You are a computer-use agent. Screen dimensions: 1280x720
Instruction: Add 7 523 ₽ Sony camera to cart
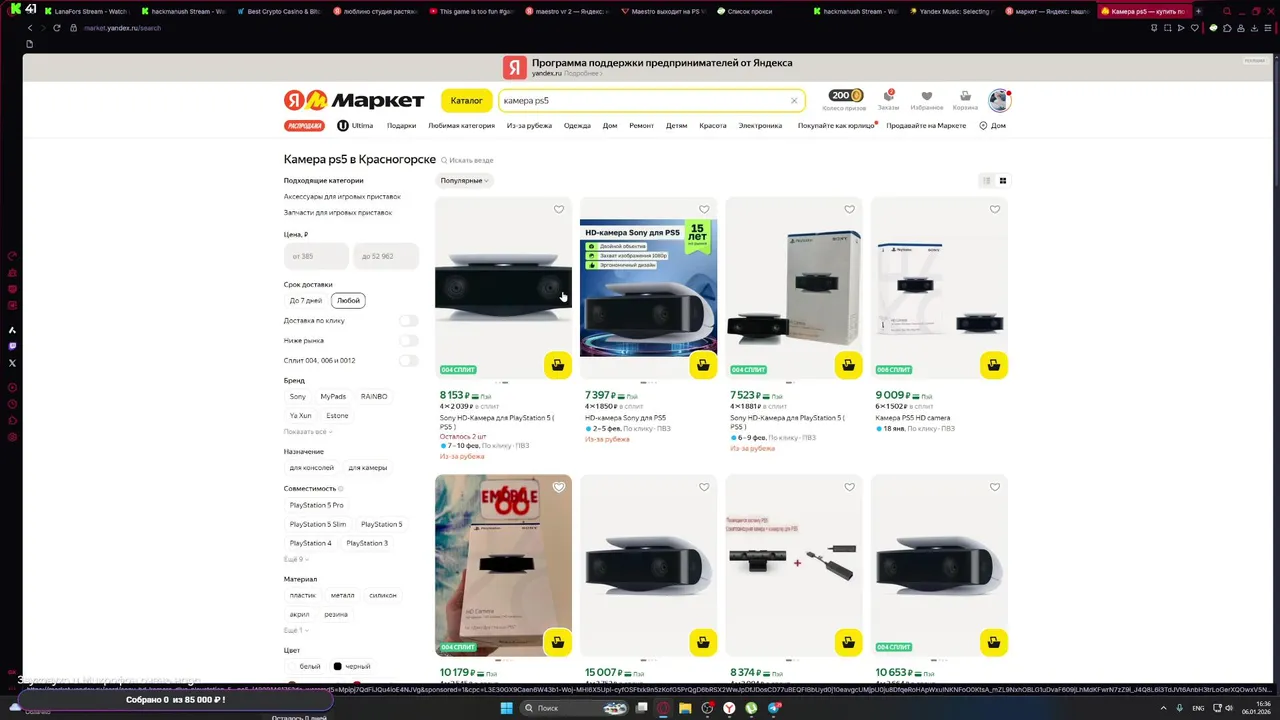848,365
